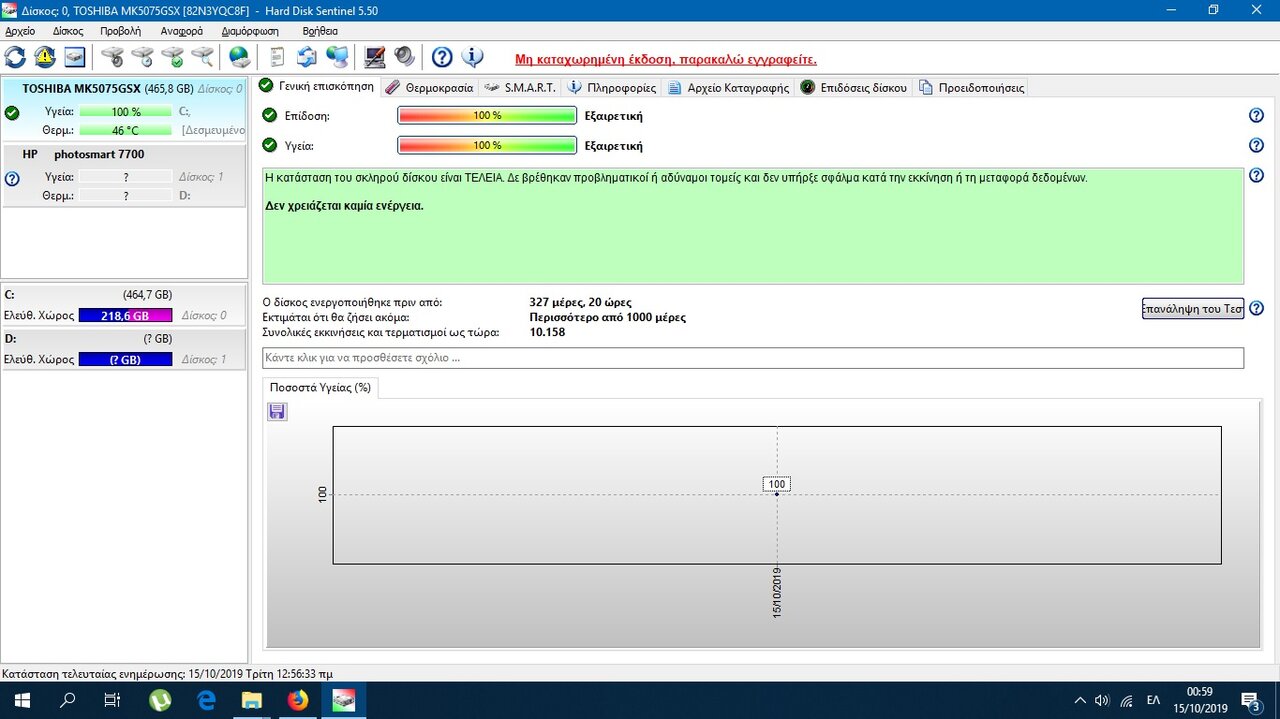
Task: Click the Επίδοση 100 % gradient bar
Action: coord(487,116)
